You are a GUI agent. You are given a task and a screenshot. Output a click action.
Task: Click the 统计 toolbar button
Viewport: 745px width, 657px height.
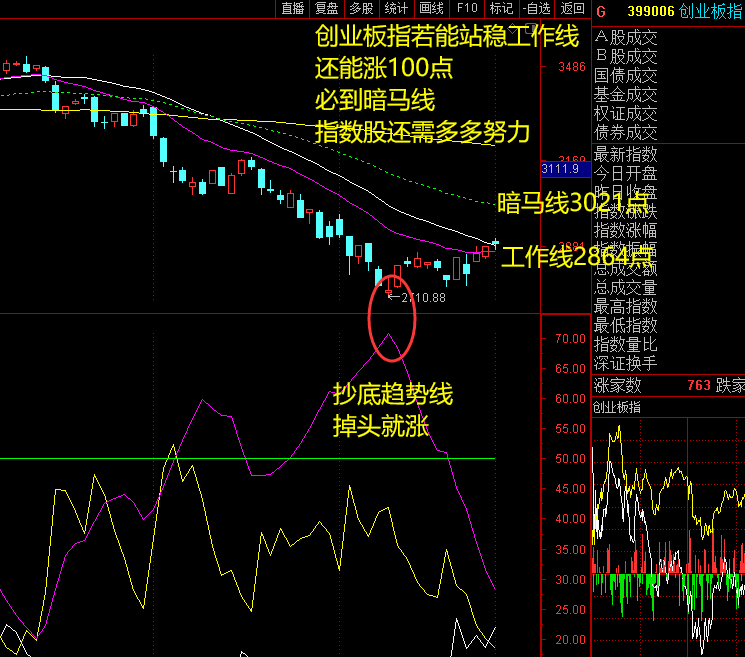(396, 9)
